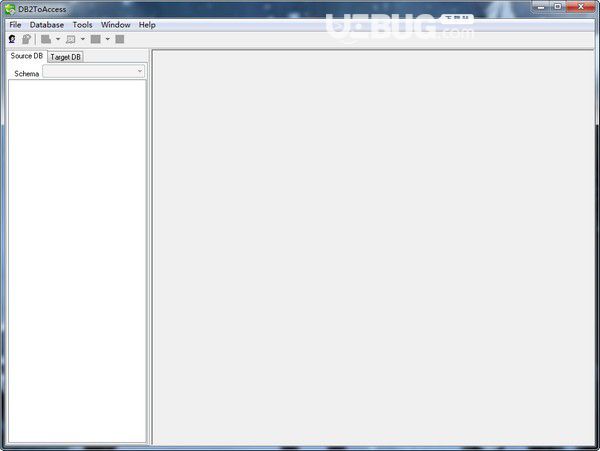Click inside the empty schema object tree panel
Viewport: 600px width, 451px height.
[77, 261]
